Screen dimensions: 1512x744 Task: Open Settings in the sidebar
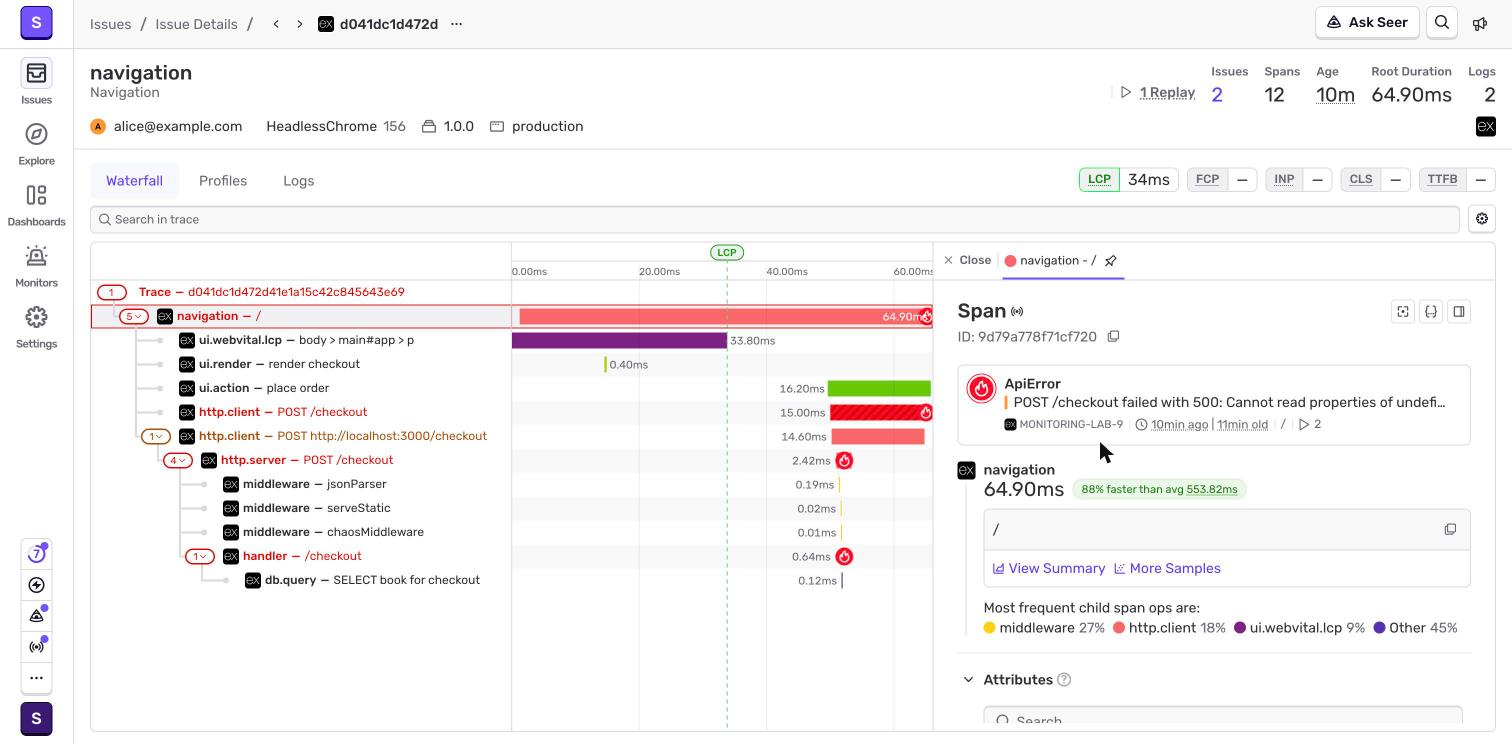(x=36, y=317)
